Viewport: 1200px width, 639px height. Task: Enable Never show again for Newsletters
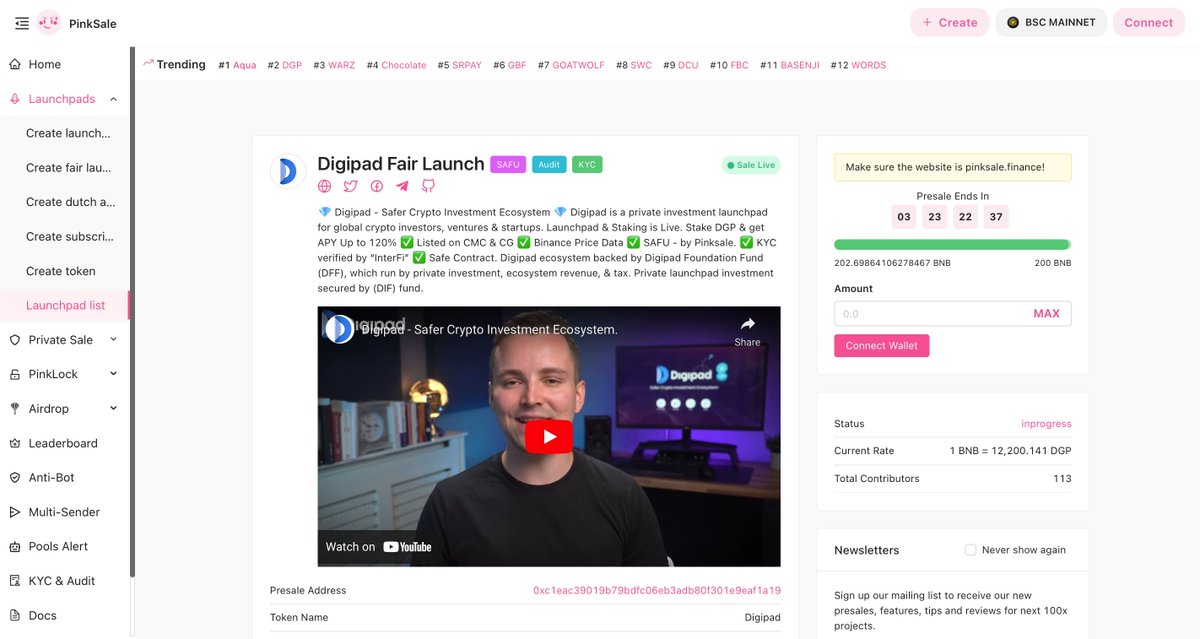tap(970, 549)
